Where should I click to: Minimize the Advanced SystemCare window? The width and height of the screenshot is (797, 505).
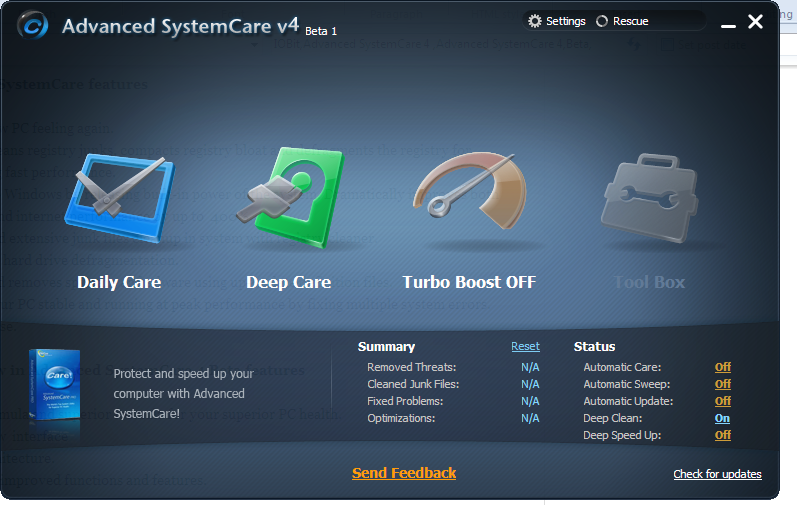pyautogui.click(x=728, y=24)
